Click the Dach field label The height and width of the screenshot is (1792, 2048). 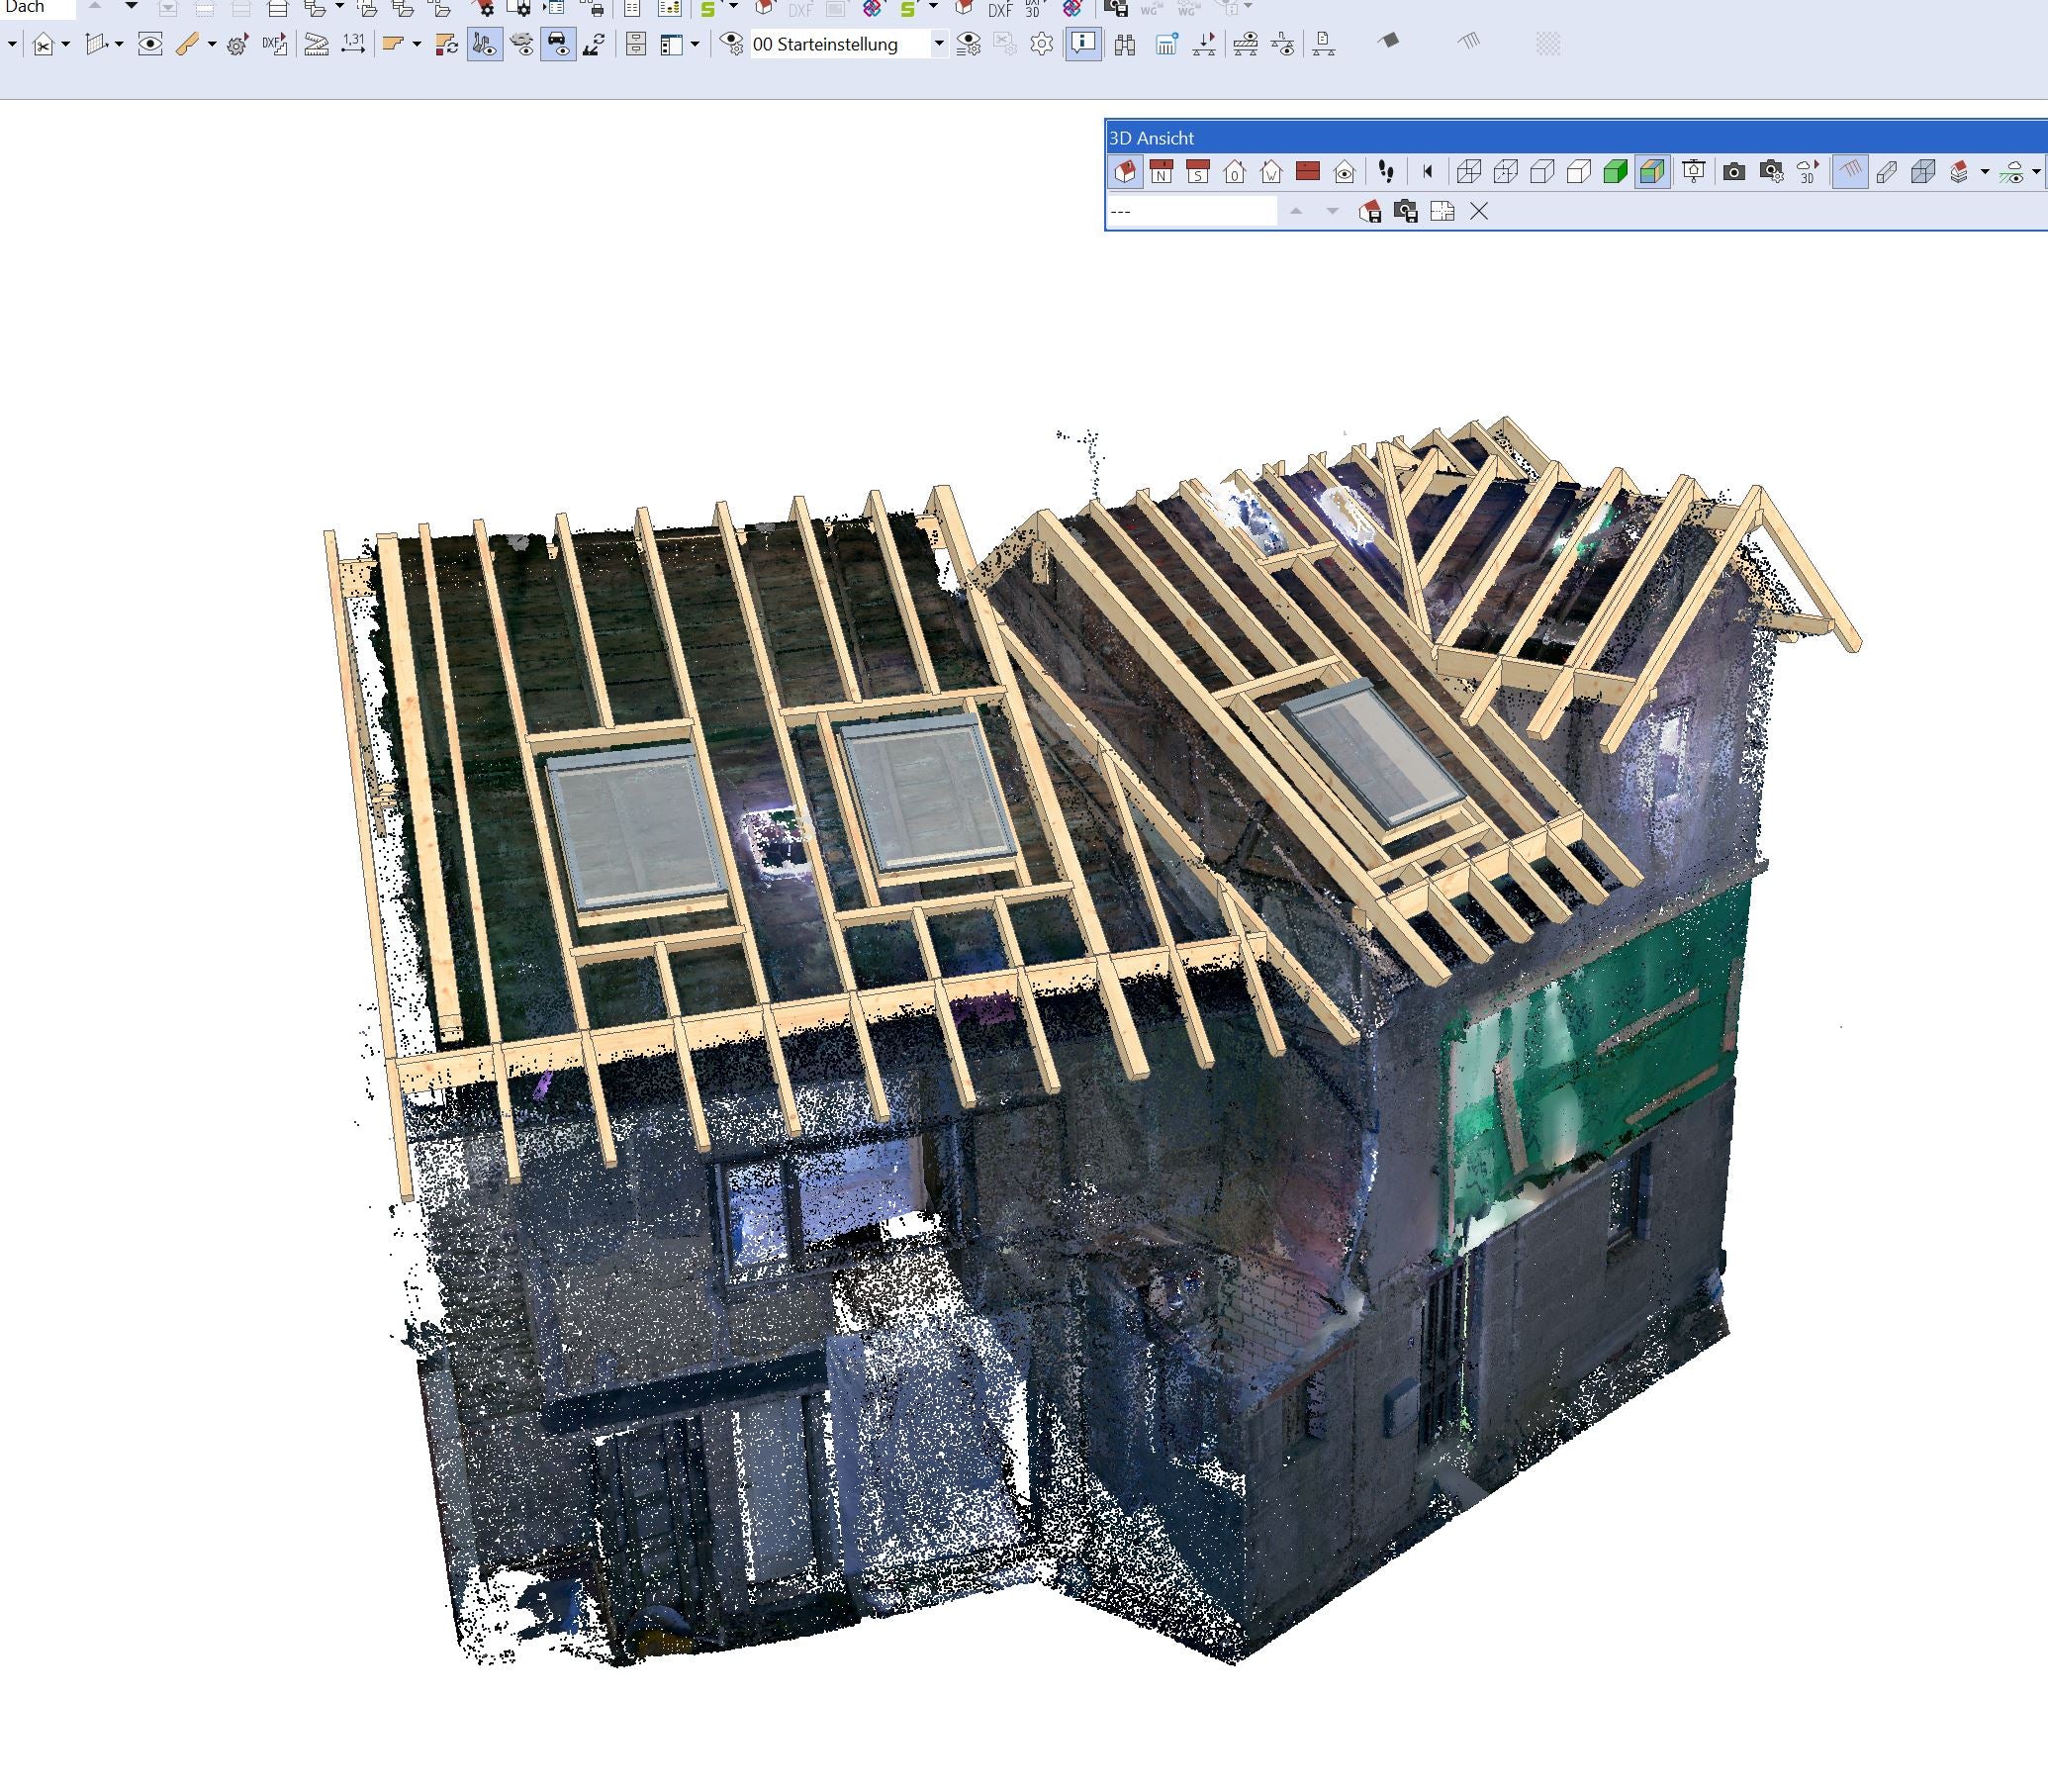point(26,8)
